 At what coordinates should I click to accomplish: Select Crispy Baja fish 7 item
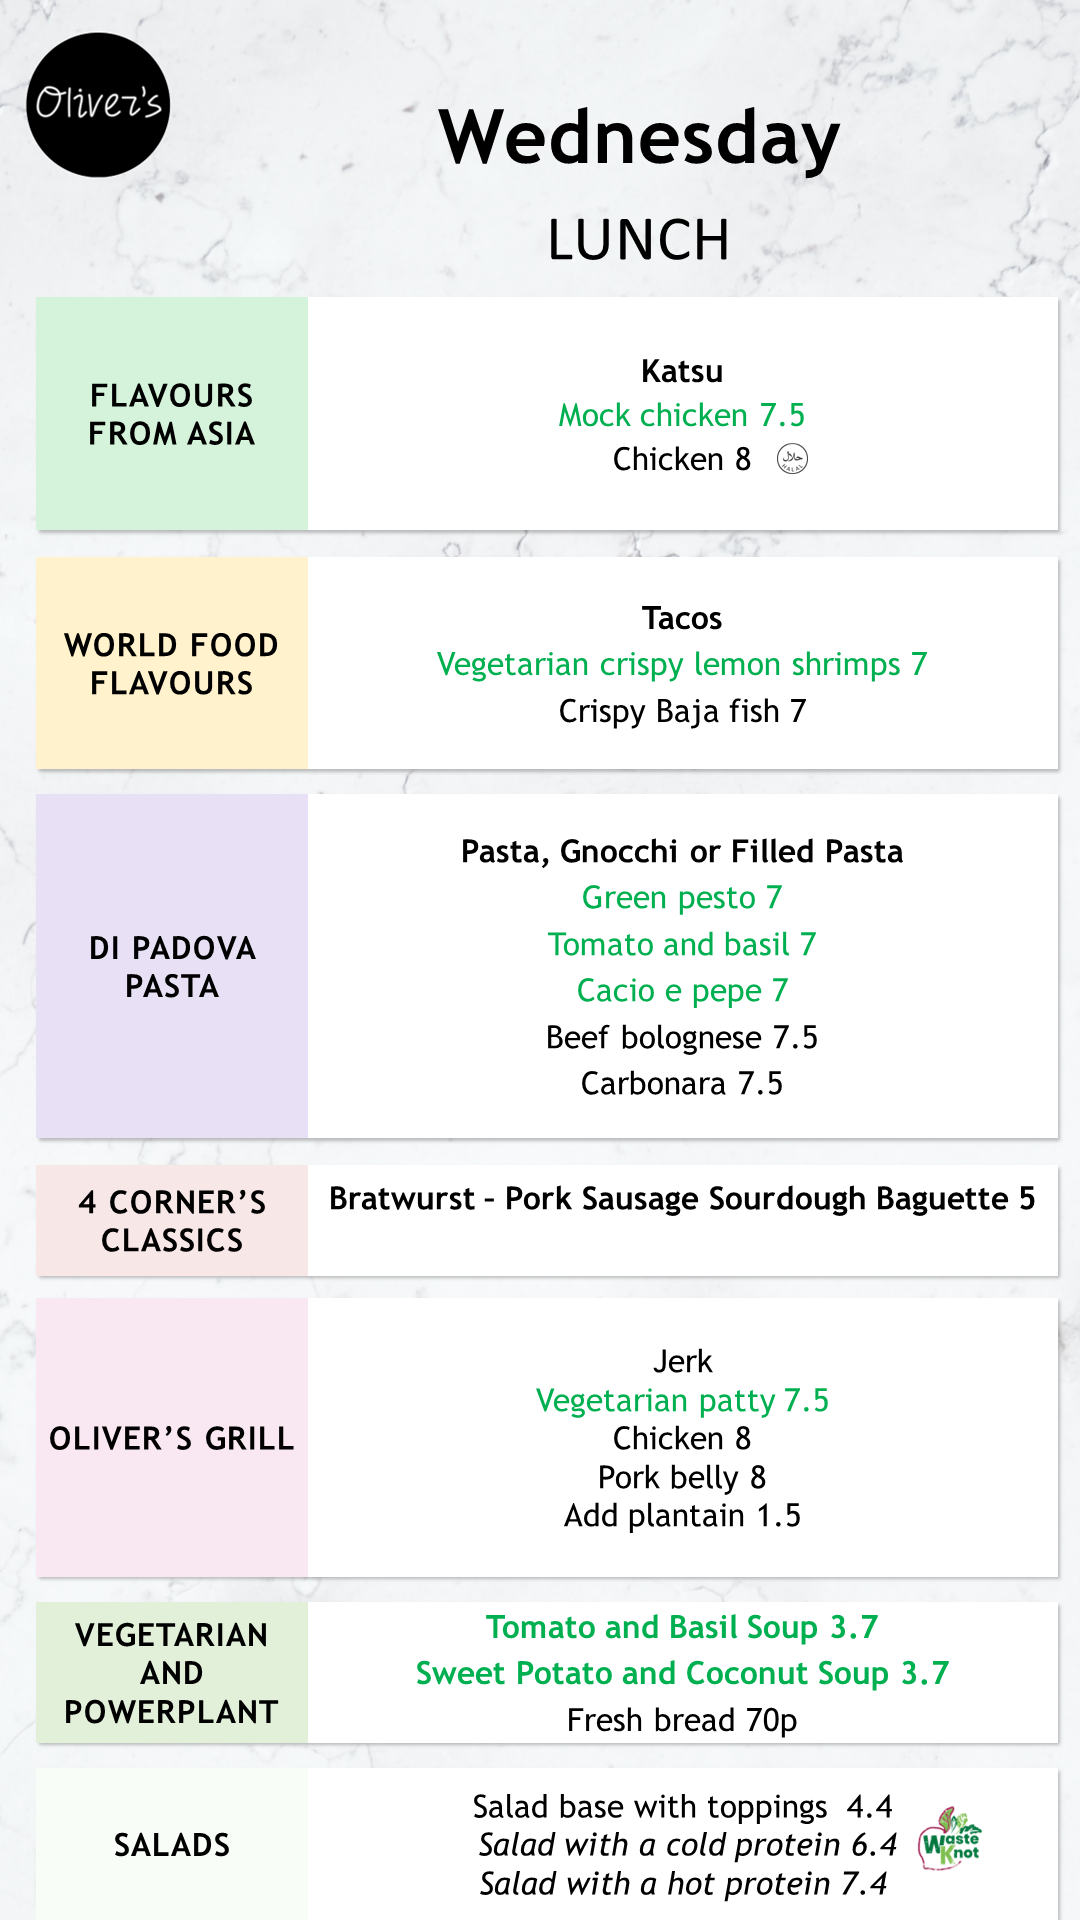[682, 711]
